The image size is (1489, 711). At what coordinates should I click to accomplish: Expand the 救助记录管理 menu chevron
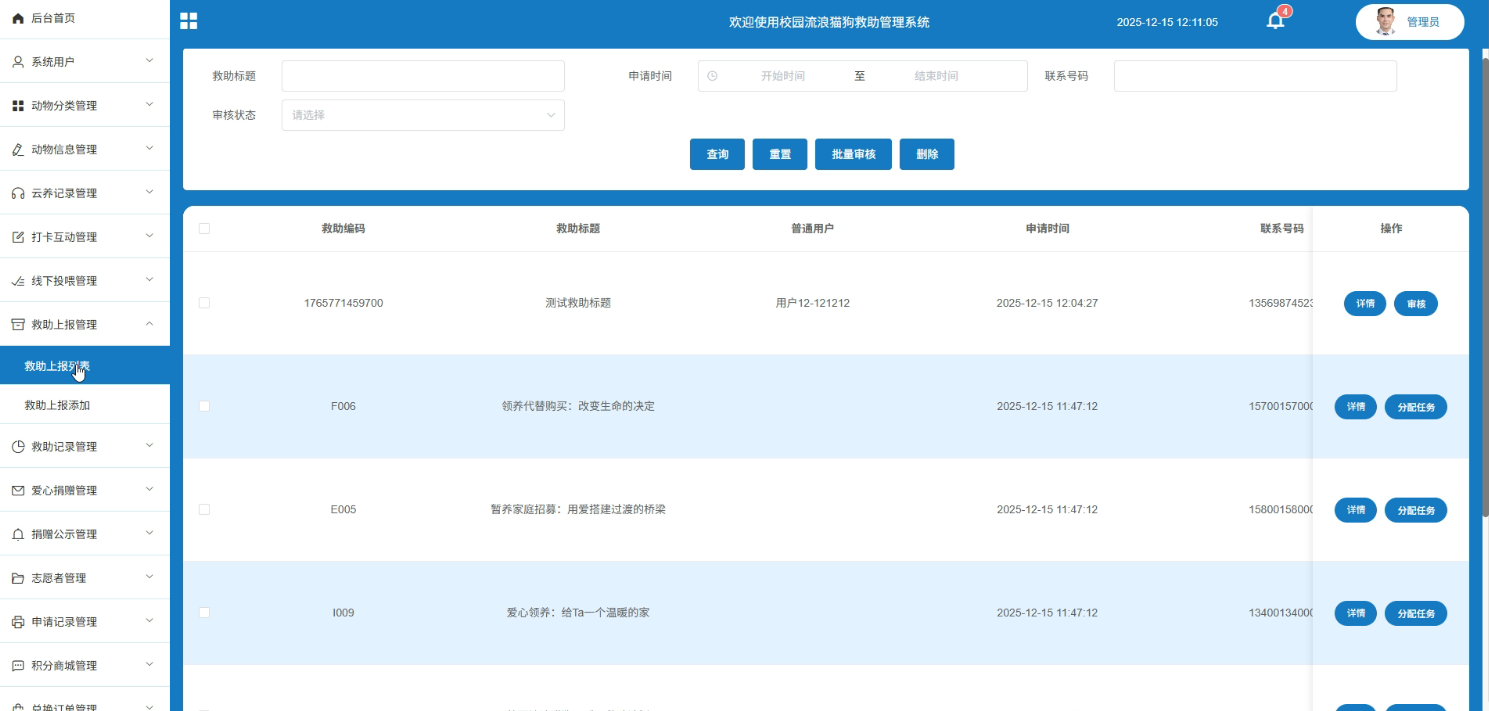(149, 446)
